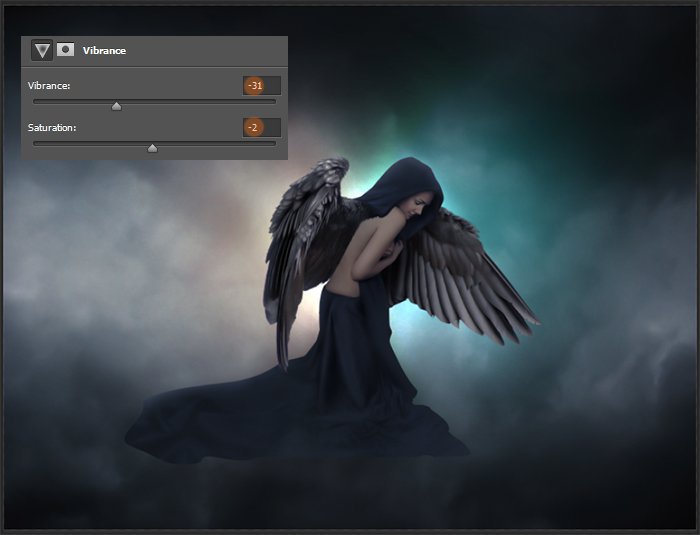700x535 pixels.
Task: Click the empty header area right of Vibrance title
Action: (210, 50)
